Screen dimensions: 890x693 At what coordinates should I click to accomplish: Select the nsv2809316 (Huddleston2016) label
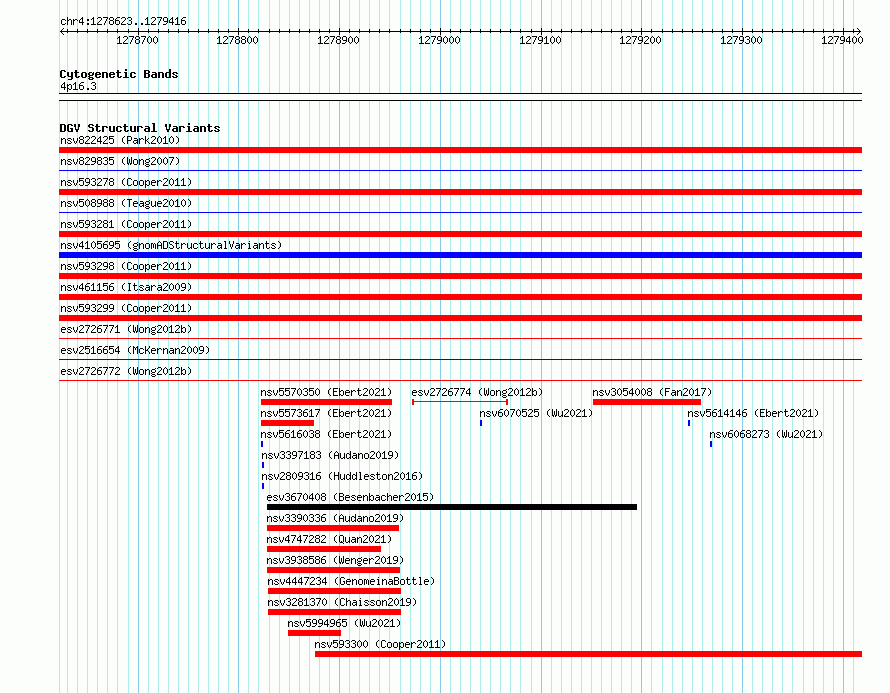pyautogui.click(x=342, y=476)
